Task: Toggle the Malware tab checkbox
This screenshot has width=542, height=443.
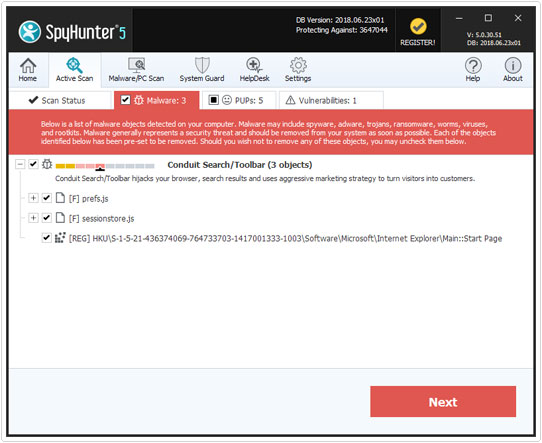Action: click(125, 100)
